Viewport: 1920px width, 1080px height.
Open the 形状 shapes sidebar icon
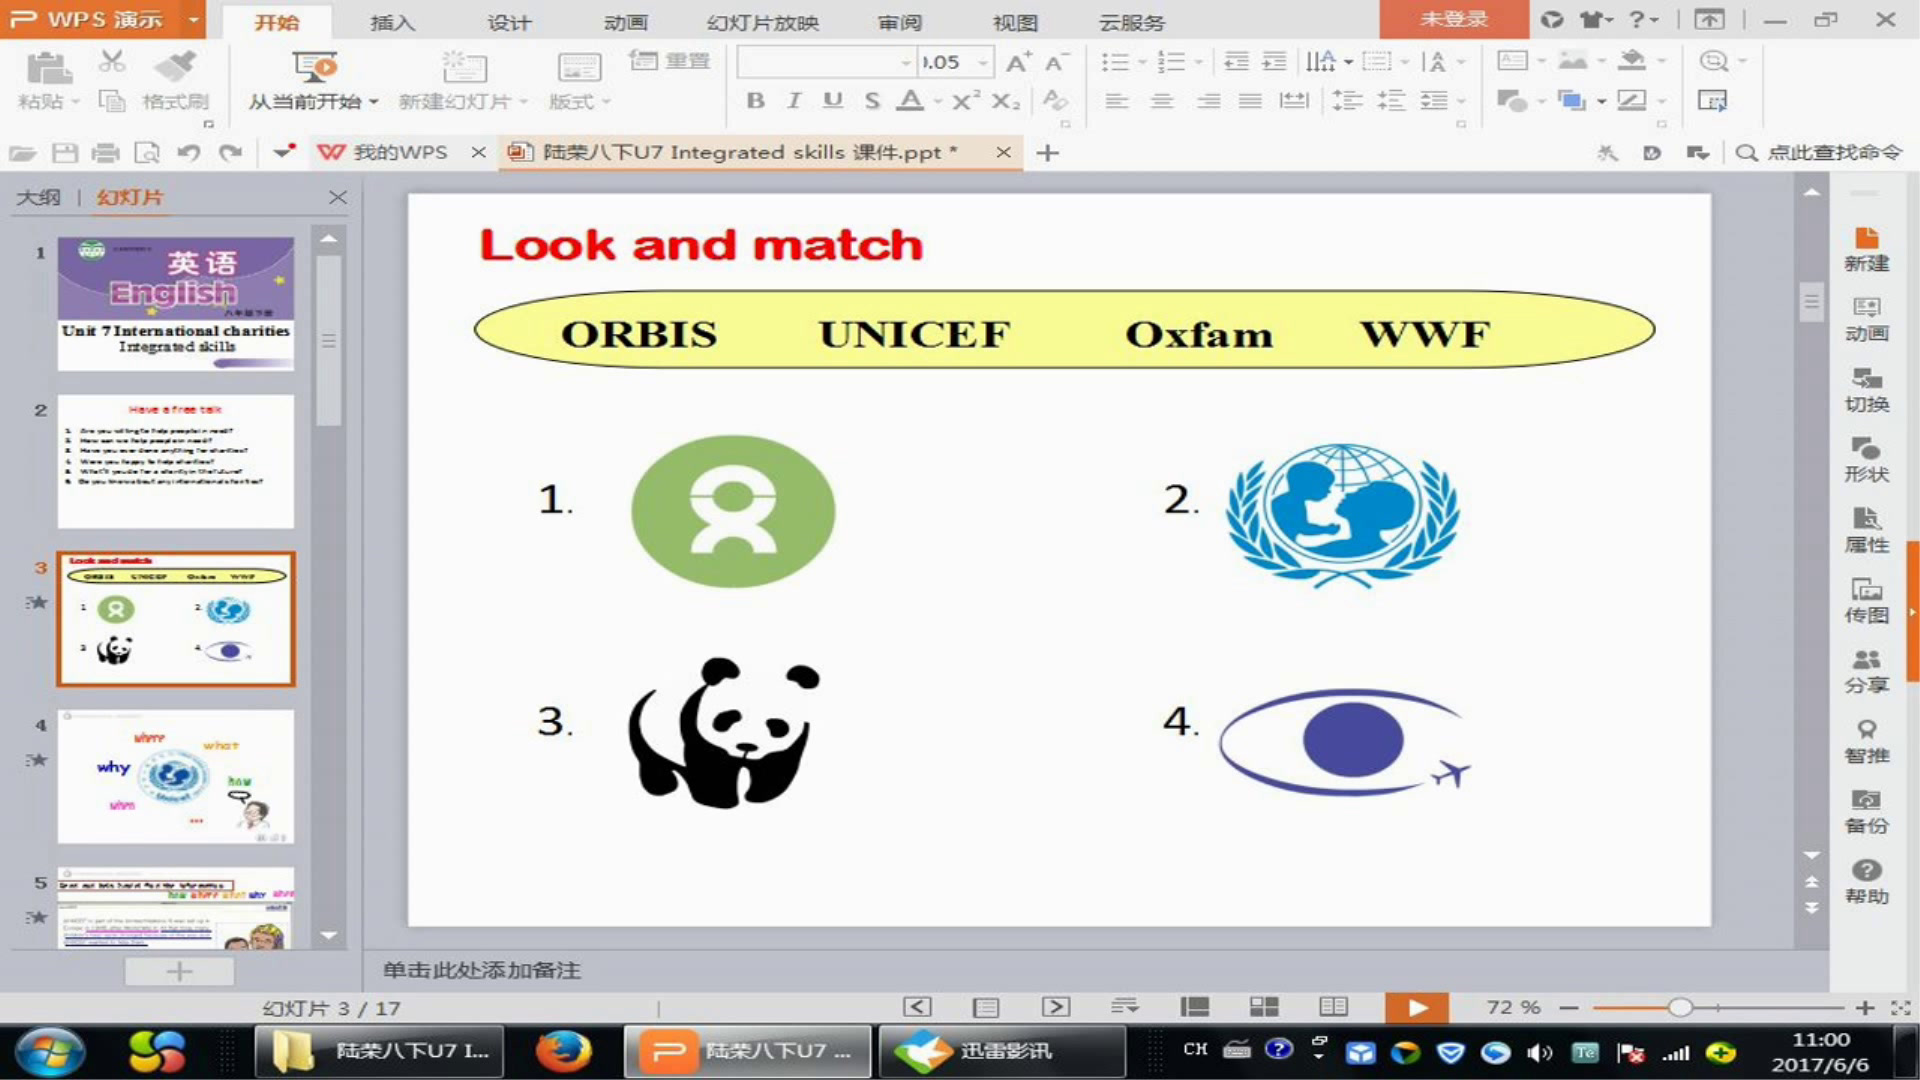pyautogui.click(x=1866, y=461)
